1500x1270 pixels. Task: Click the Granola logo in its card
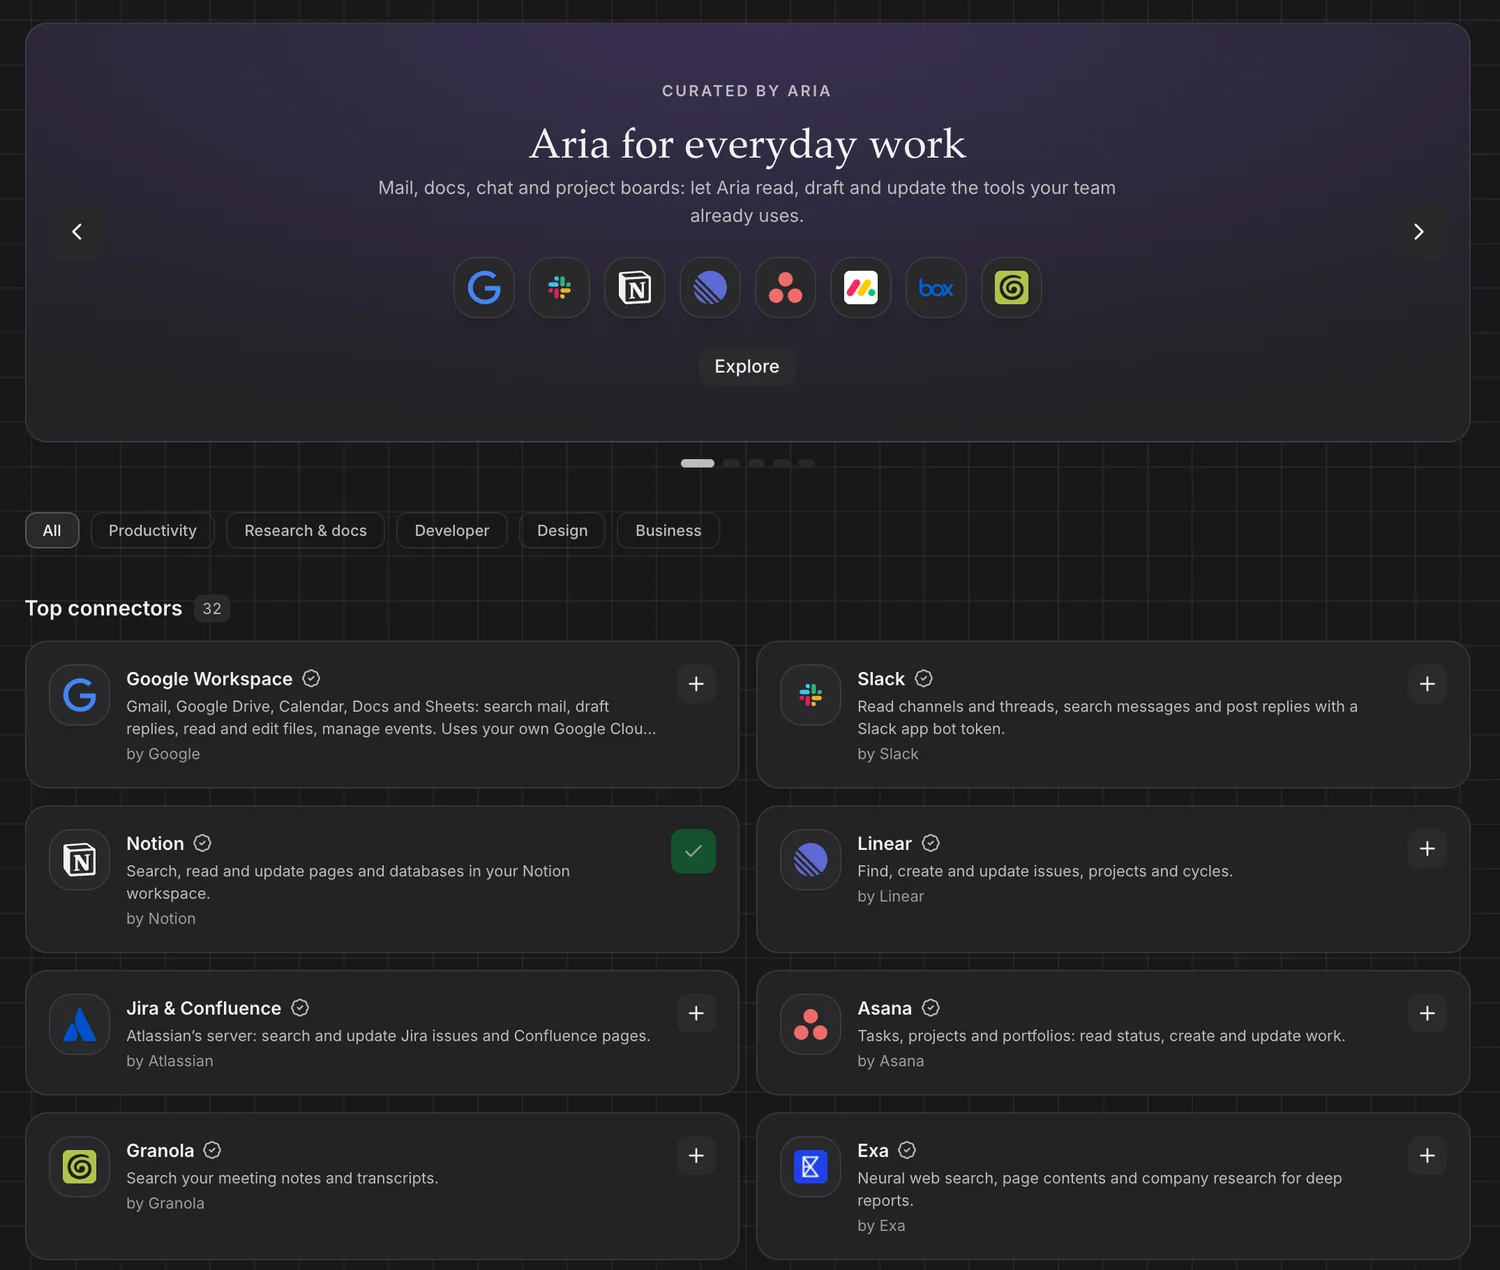[x=79, y=1167]
